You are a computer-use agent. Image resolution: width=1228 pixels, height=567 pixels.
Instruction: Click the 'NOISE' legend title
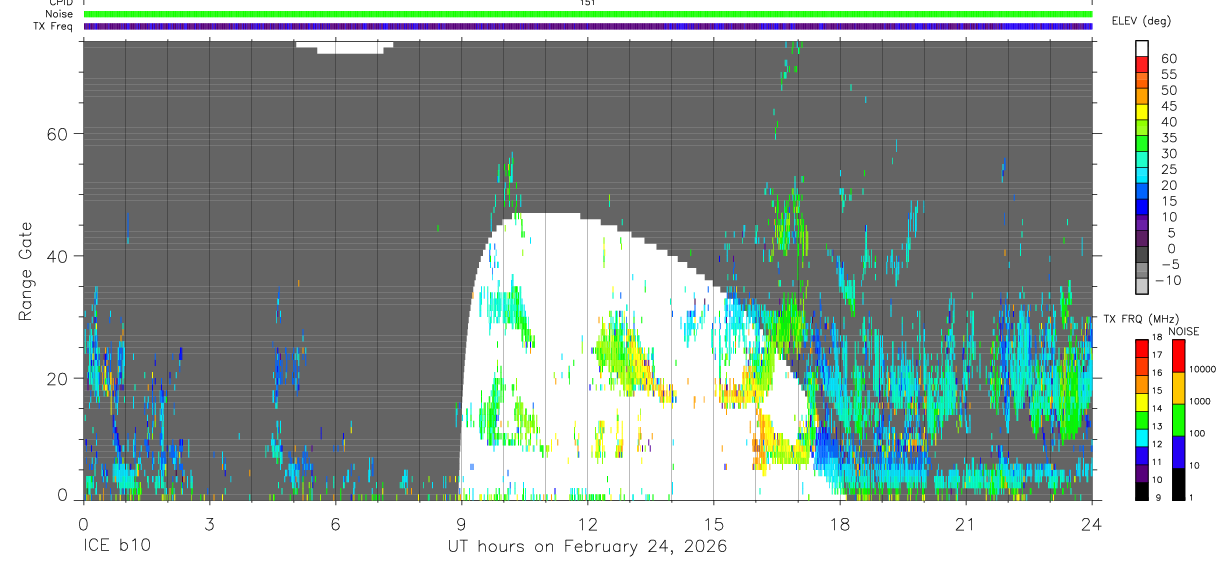[1183, 331]
